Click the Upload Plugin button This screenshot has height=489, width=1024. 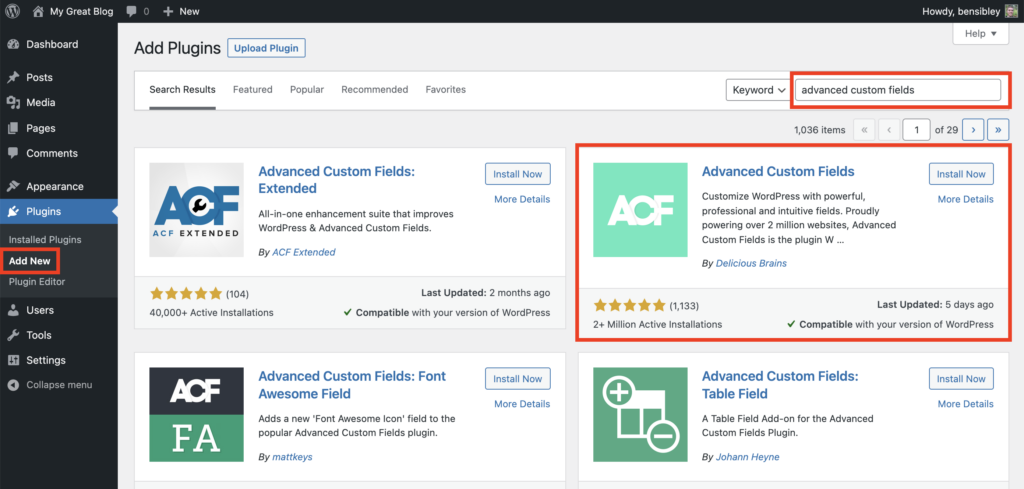click(x=266, y=48)
